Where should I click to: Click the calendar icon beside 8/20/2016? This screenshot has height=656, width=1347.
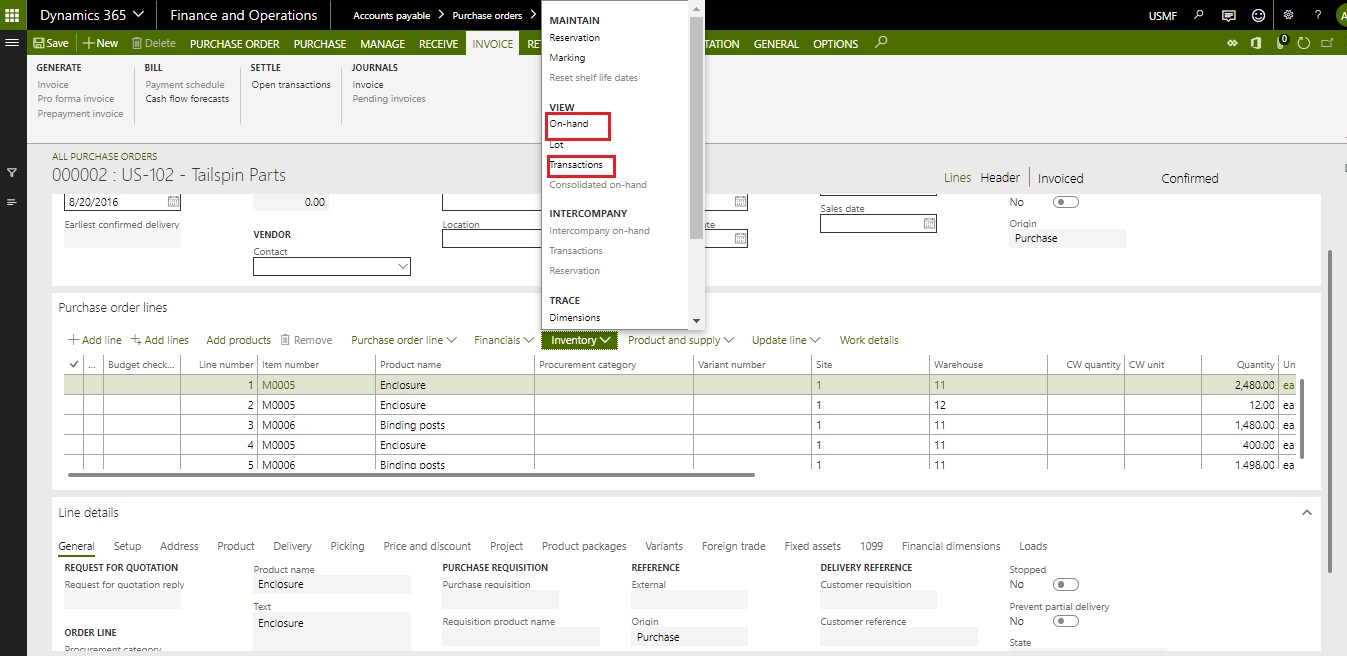pyautogui.click(x=174, y=201)
